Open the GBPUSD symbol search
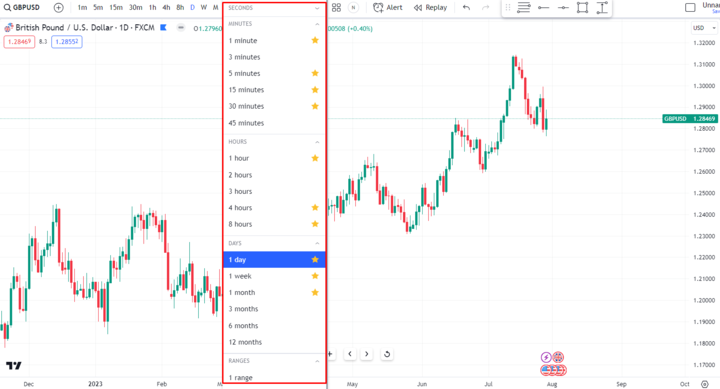This screenshot has width=720, height=389. tap(22, 8)
